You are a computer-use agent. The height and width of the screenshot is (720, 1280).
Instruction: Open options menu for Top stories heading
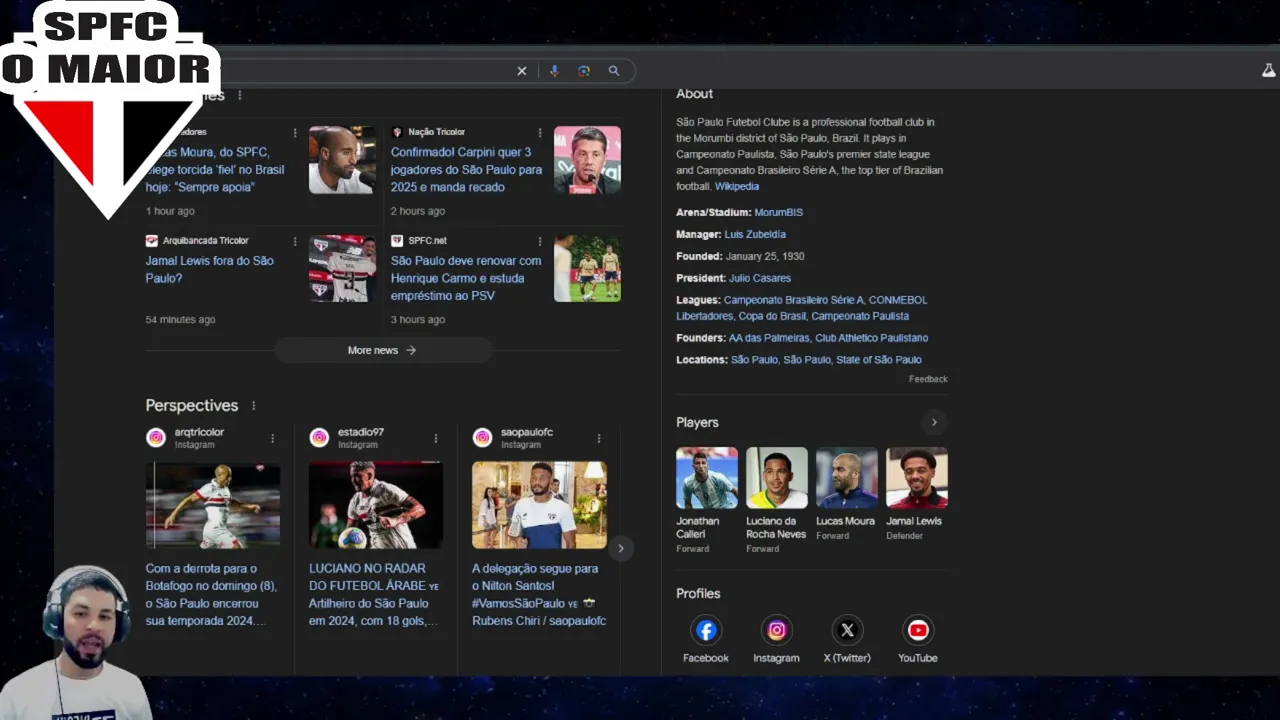pos(240,95)
